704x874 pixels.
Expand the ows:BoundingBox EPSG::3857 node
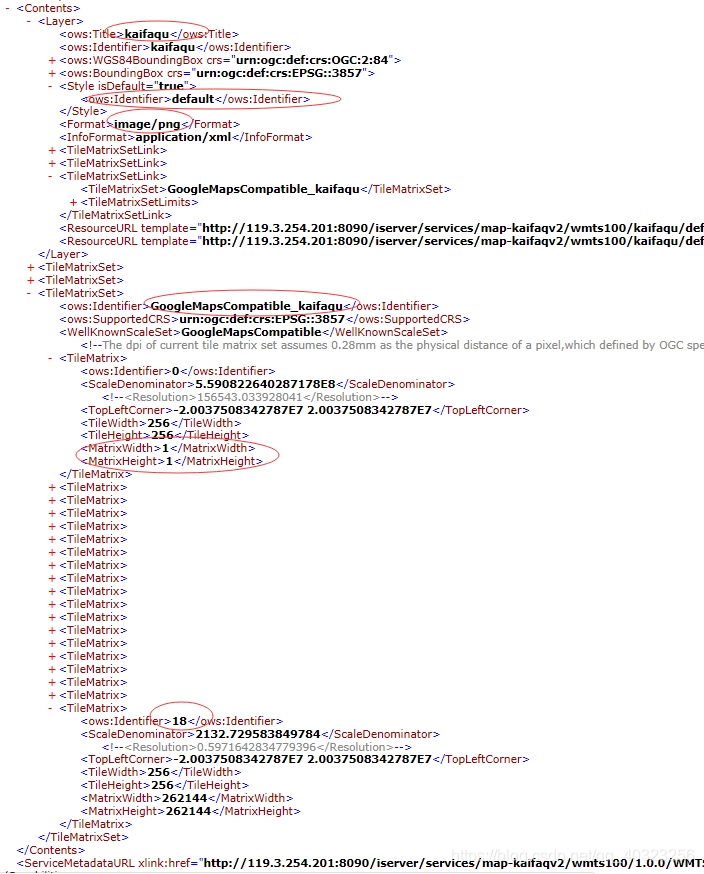(52, 73)
